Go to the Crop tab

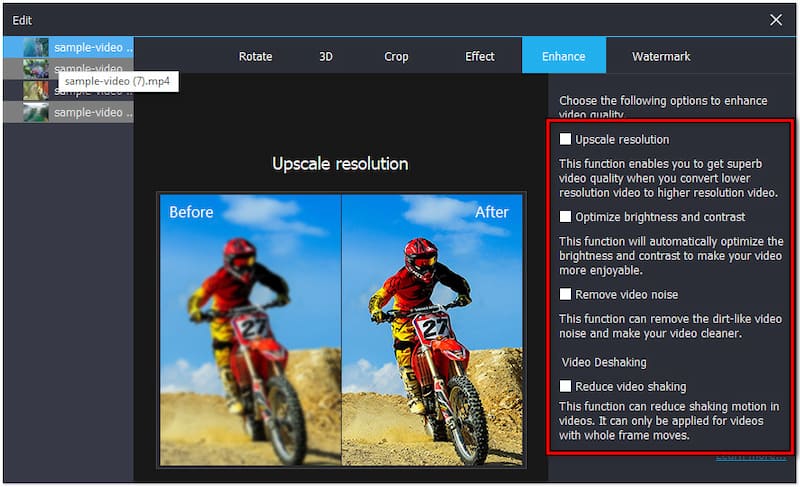[x=396, y=57]
